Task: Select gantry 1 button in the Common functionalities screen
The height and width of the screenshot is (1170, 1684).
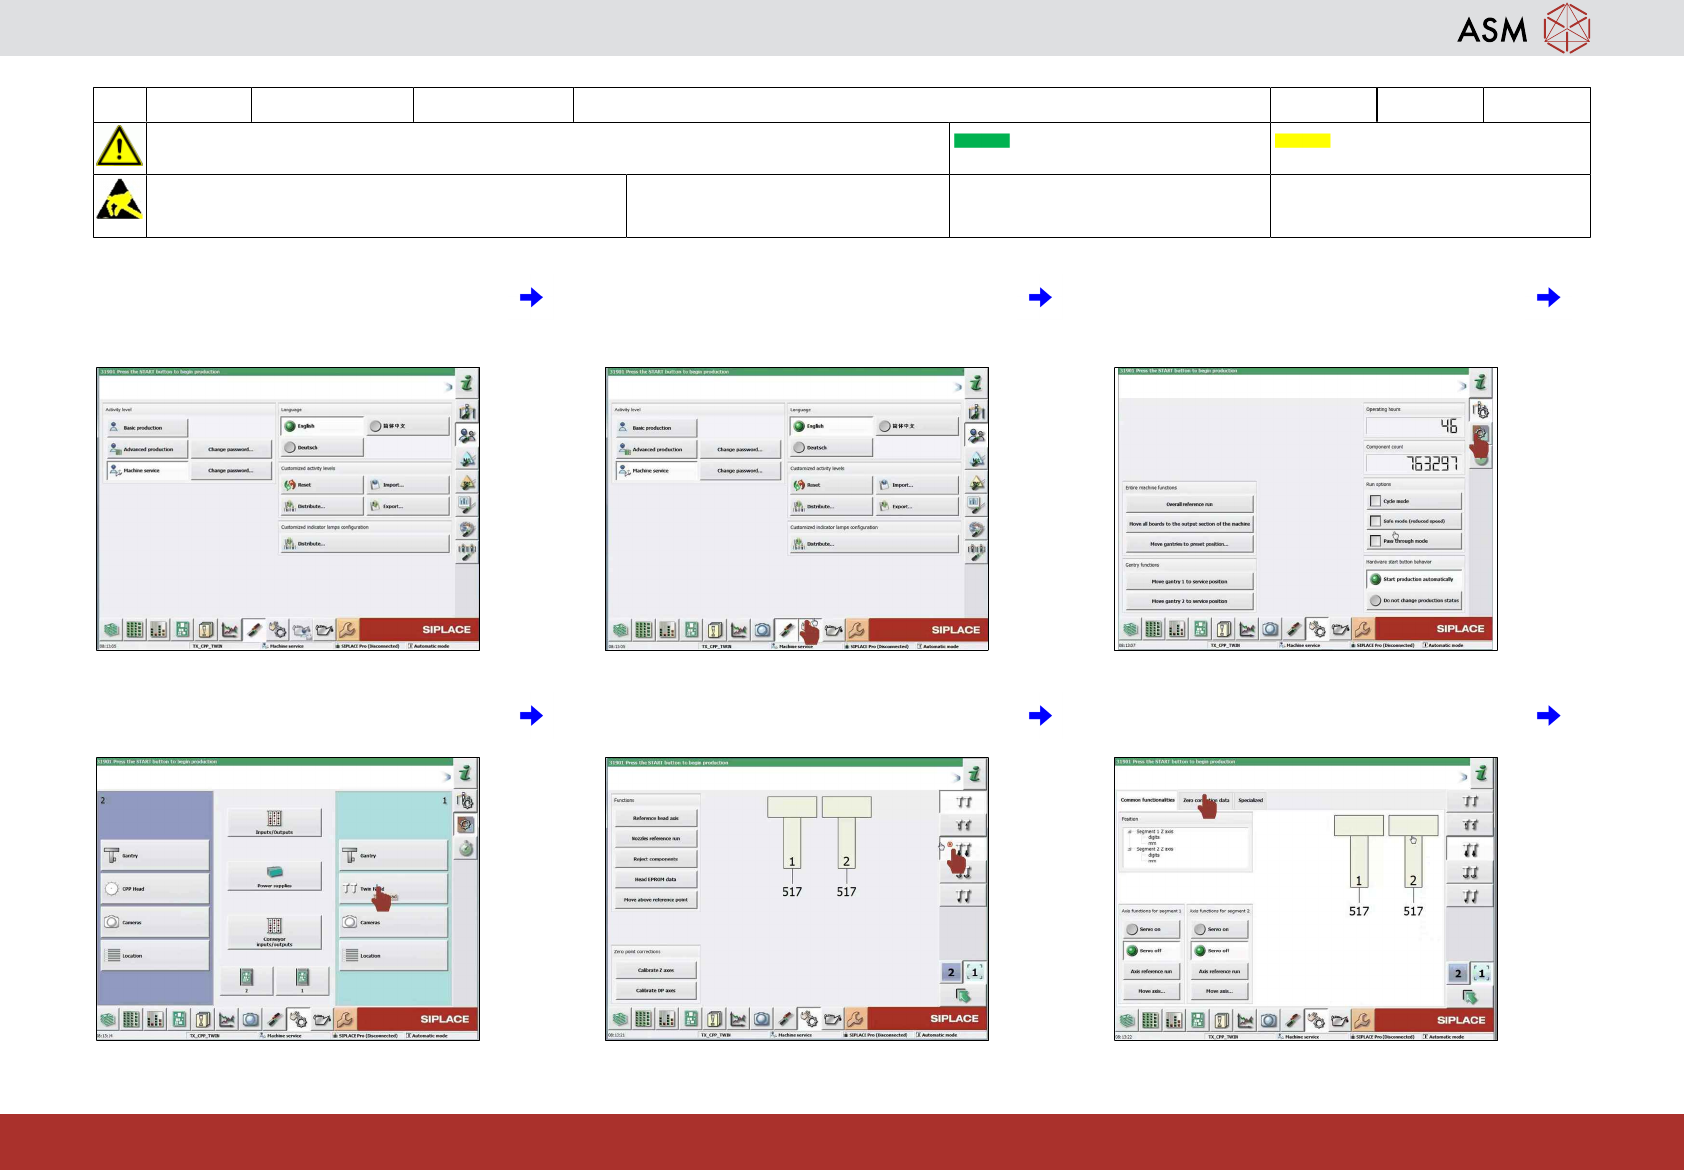Action: coord(1482,973)
